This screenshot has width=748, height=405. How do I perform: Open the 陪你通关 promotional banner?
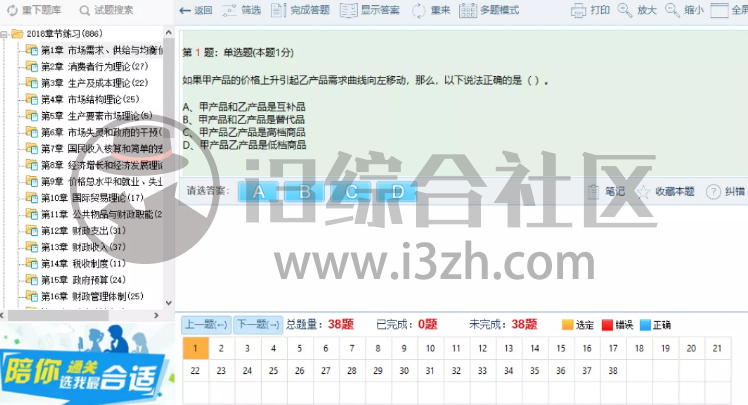click(87, 364)
